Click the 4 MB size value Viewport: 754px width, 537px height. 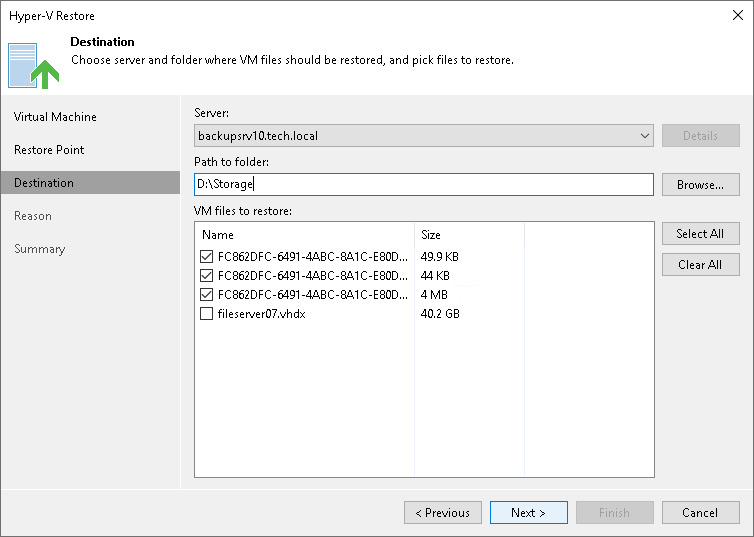[x=434, y=294]
